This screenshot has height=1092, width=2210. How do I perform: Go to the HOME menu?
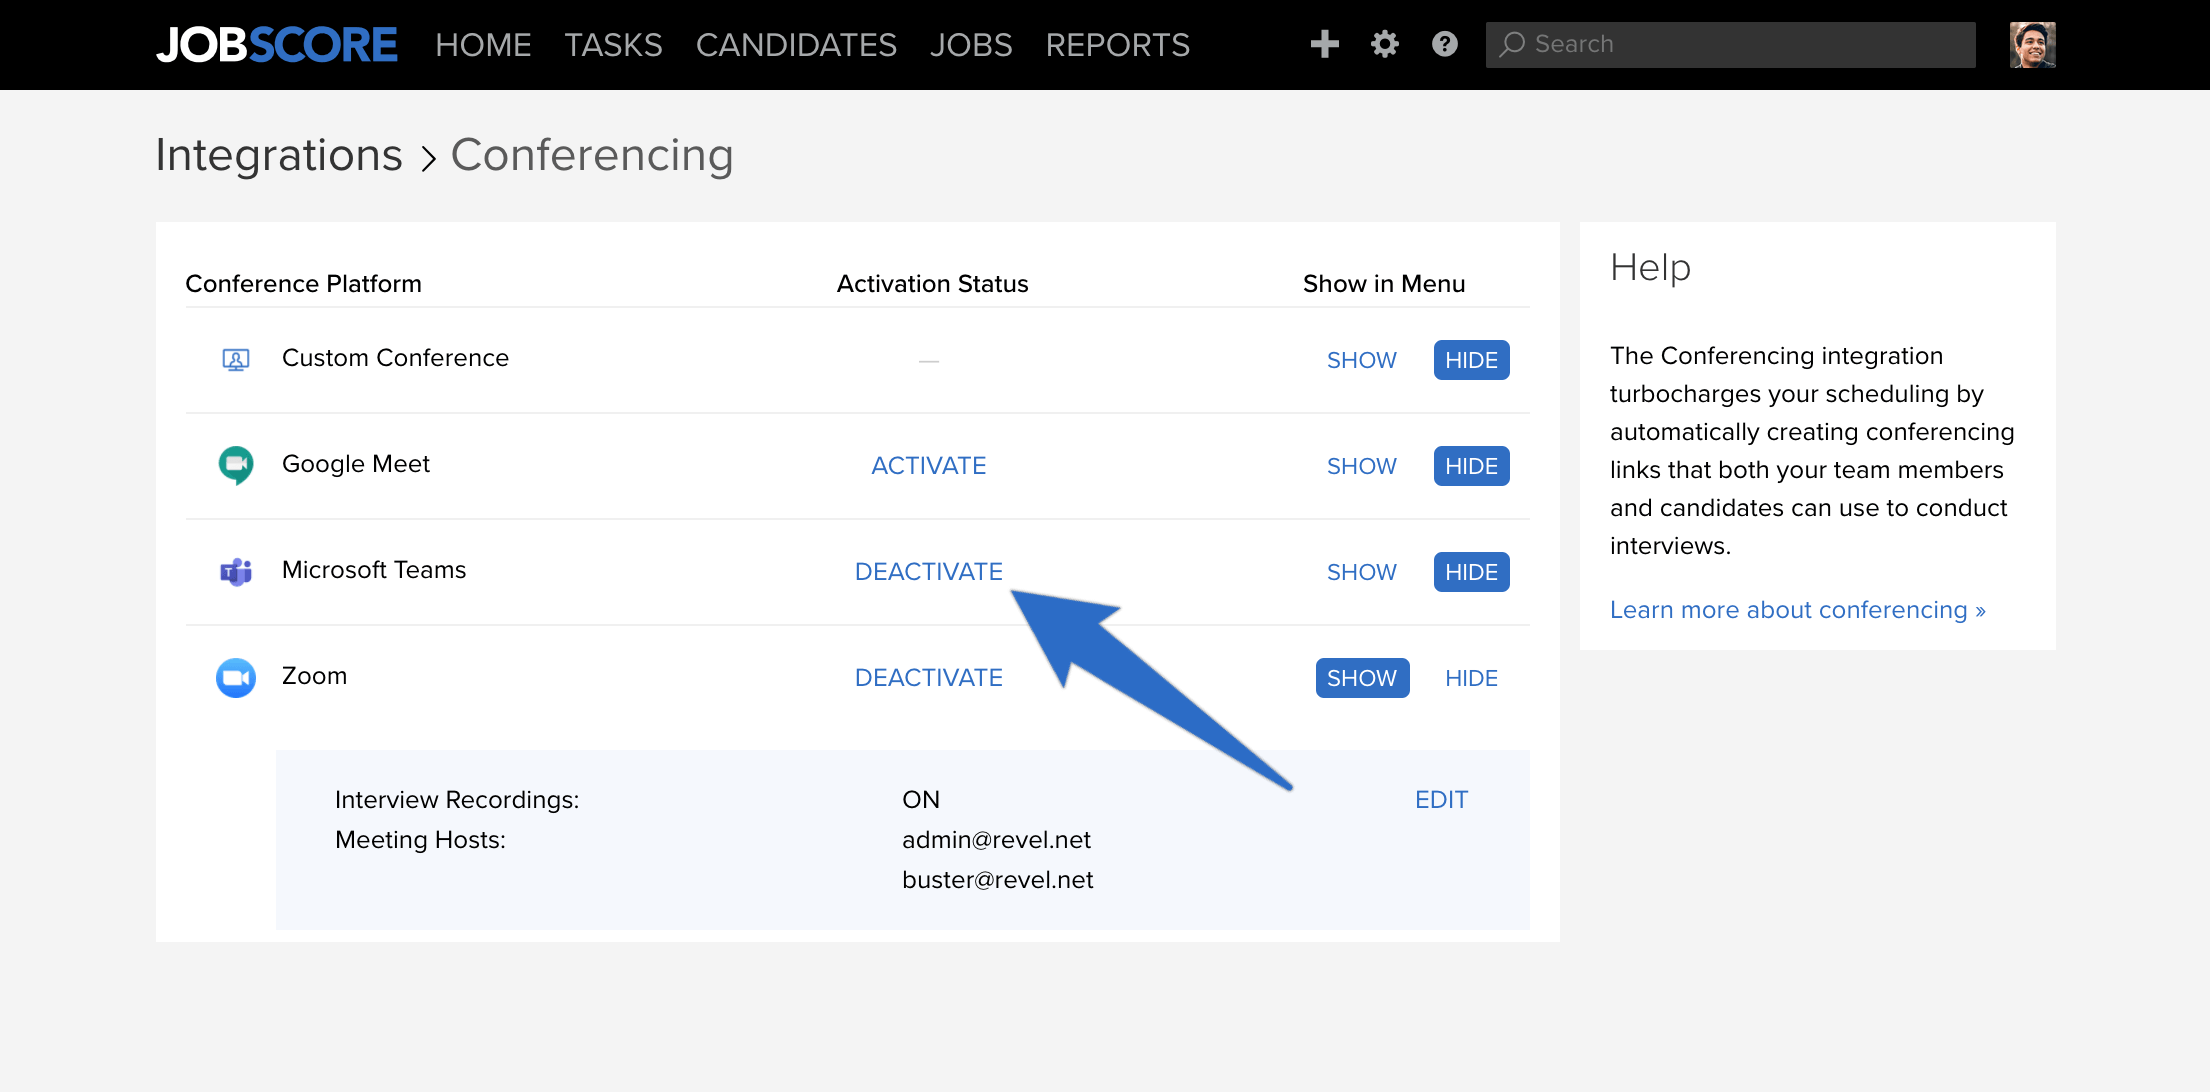click(x=483, y=45)
